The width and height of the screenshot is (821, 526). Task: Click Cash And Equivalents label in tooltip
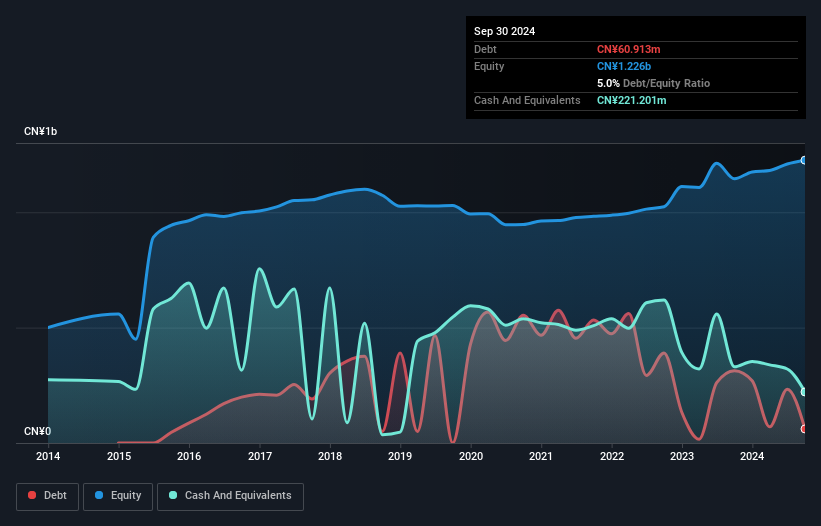(x=527, y=100)
